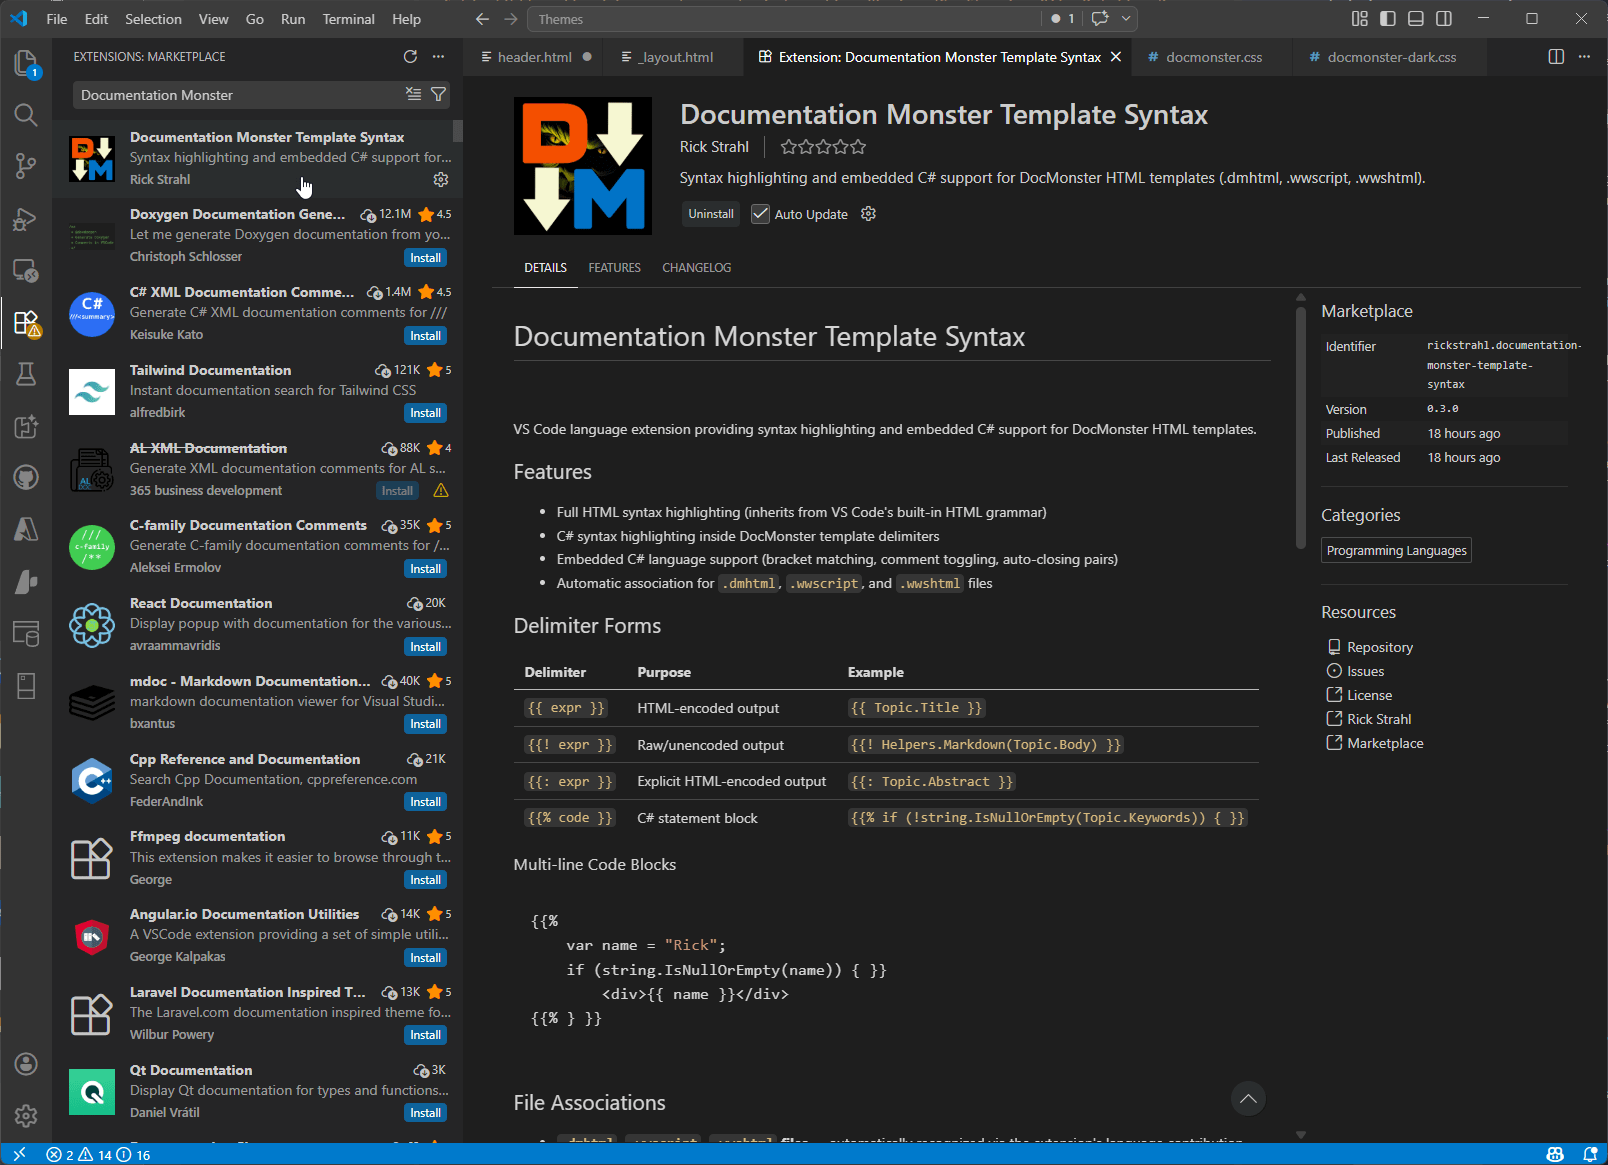Split the editor to the right
Screen dimensions: 1608x1165
click(1556, 57)
